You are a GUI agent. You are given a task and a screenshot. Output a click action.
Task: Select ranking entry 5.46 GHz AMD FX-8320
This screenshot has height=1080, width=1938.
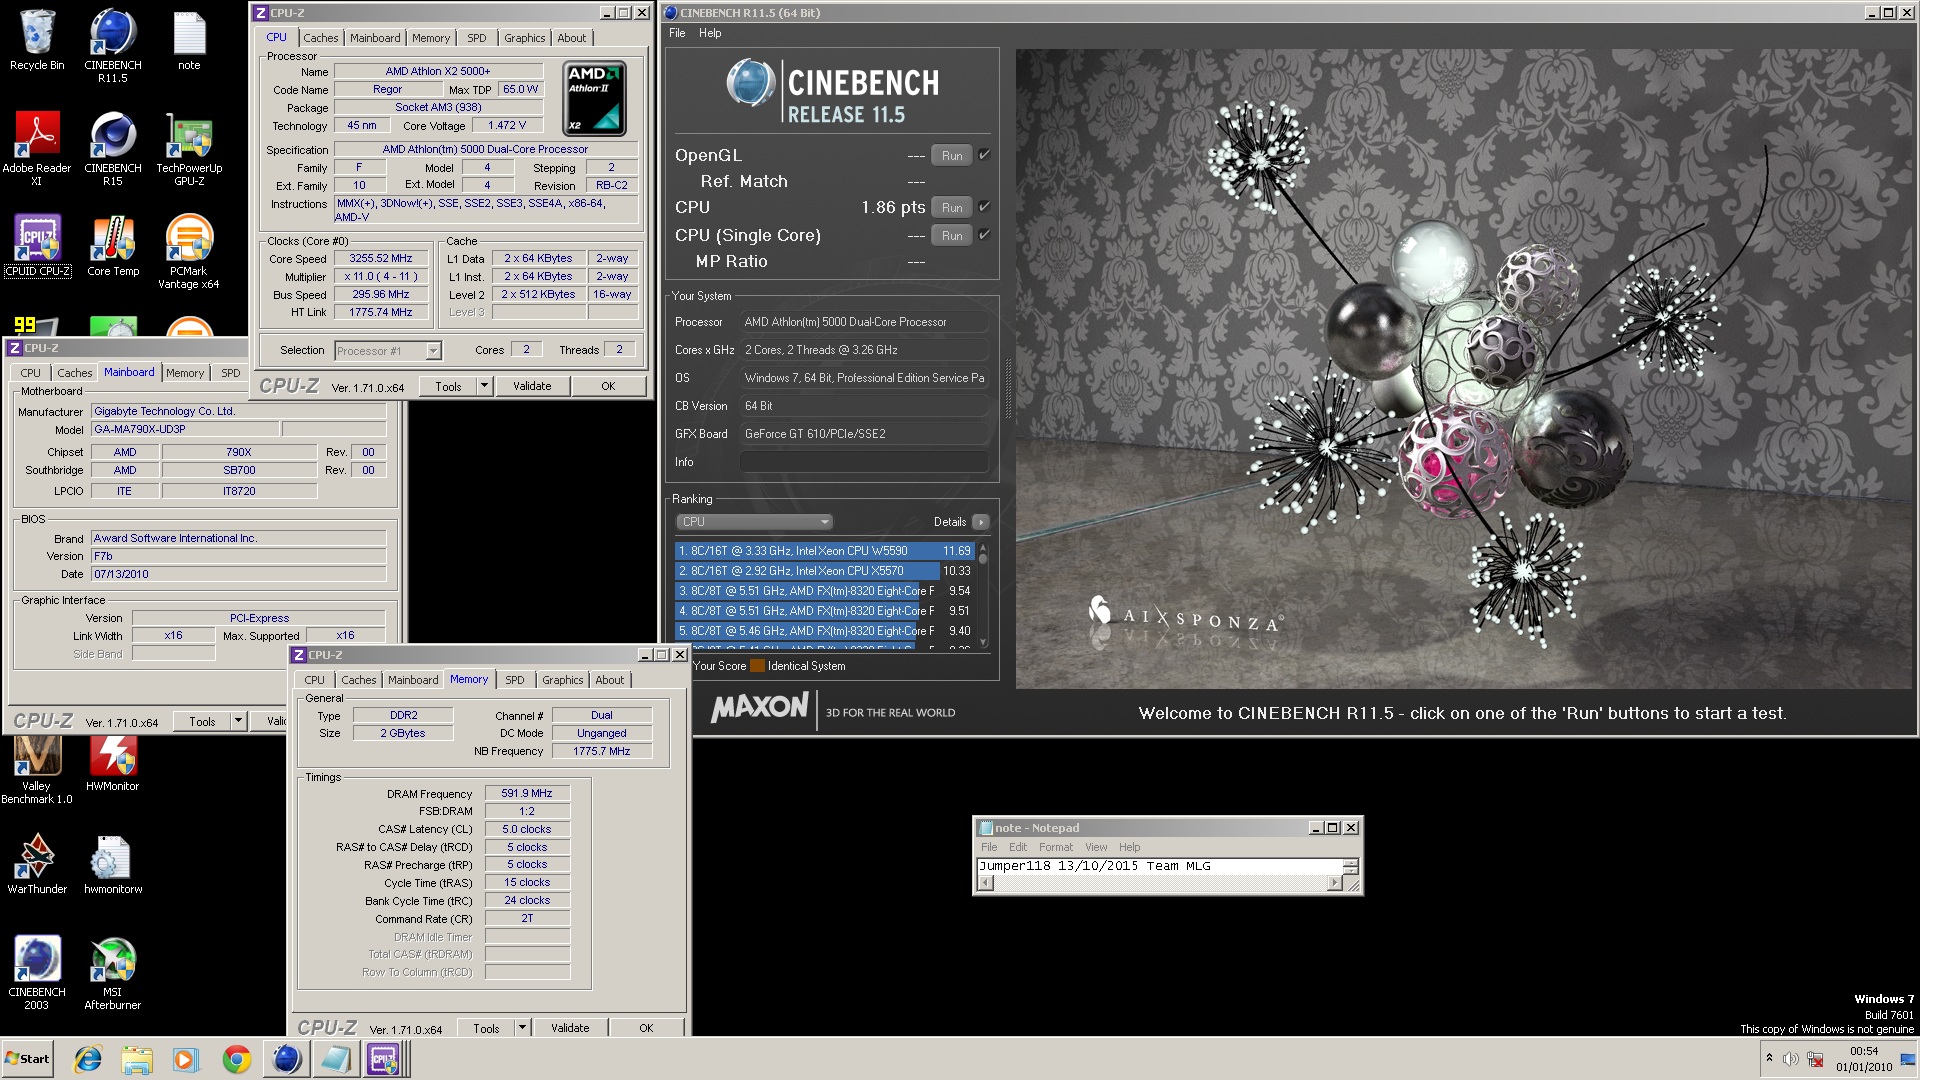tap(824, 631)
